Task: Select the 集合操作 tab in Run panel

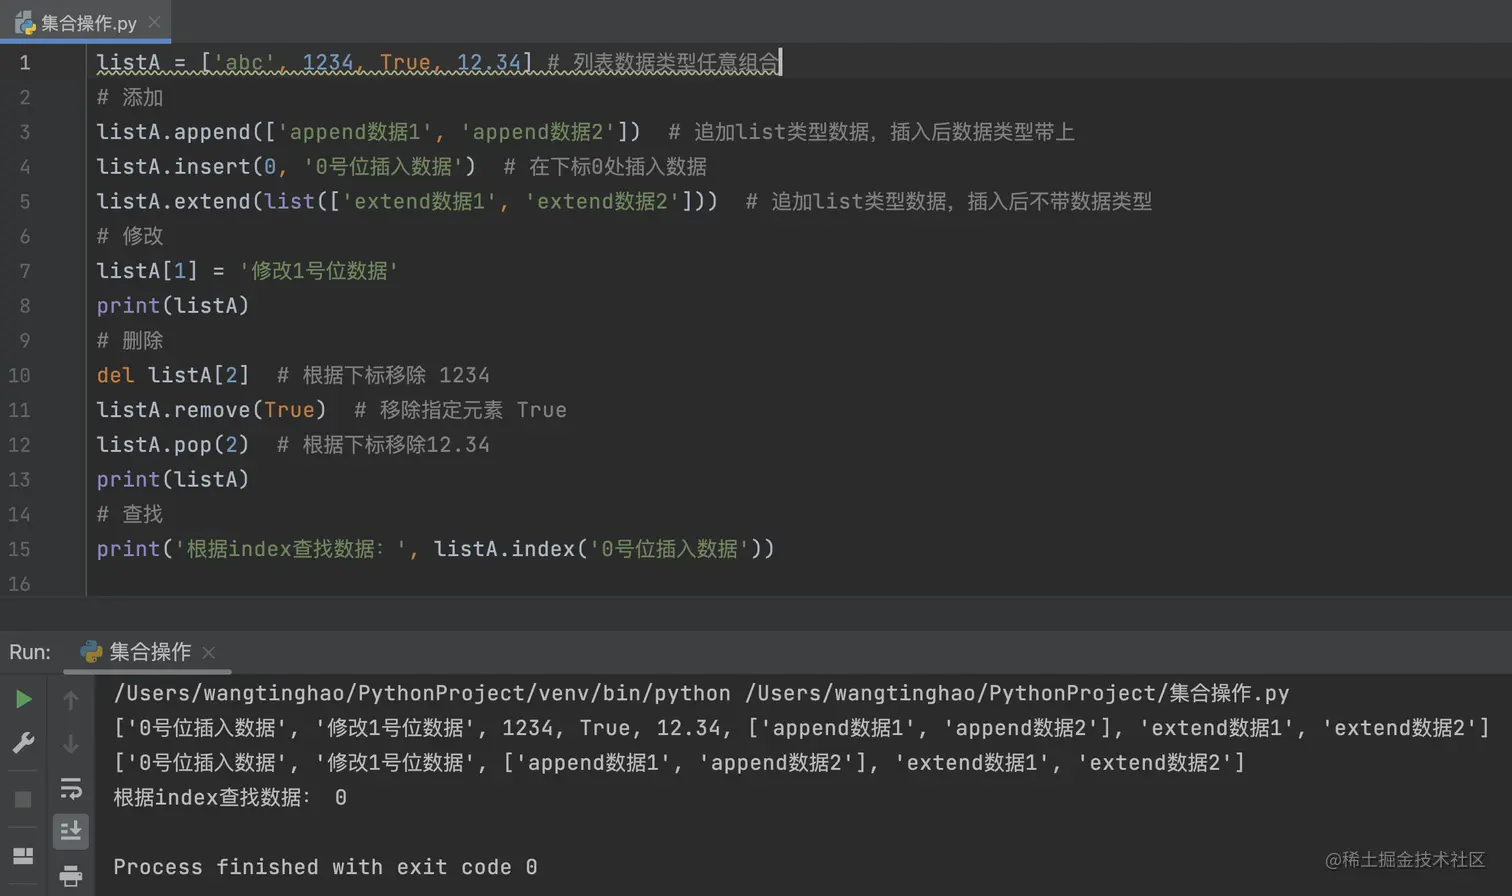Action: [x=149, y=652]
